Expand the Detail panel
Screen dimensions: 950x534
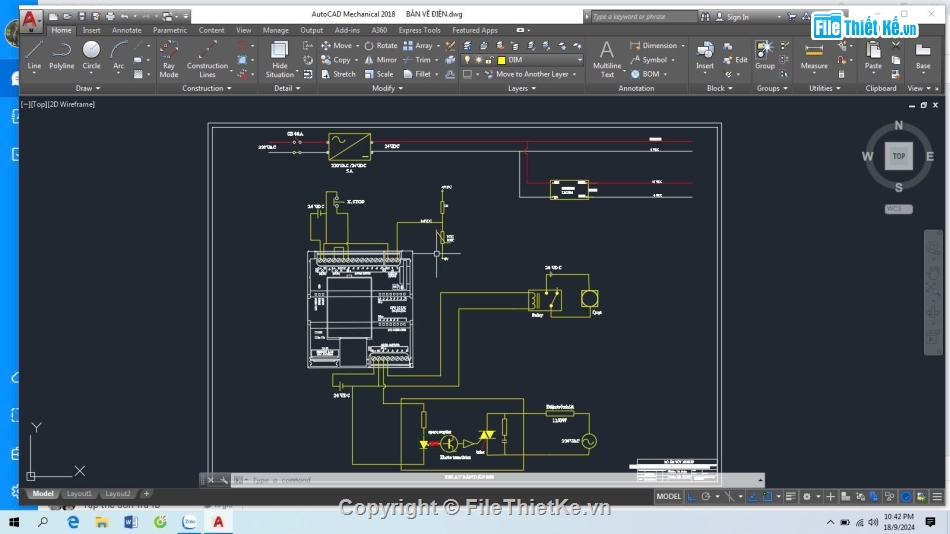(287, 88)
